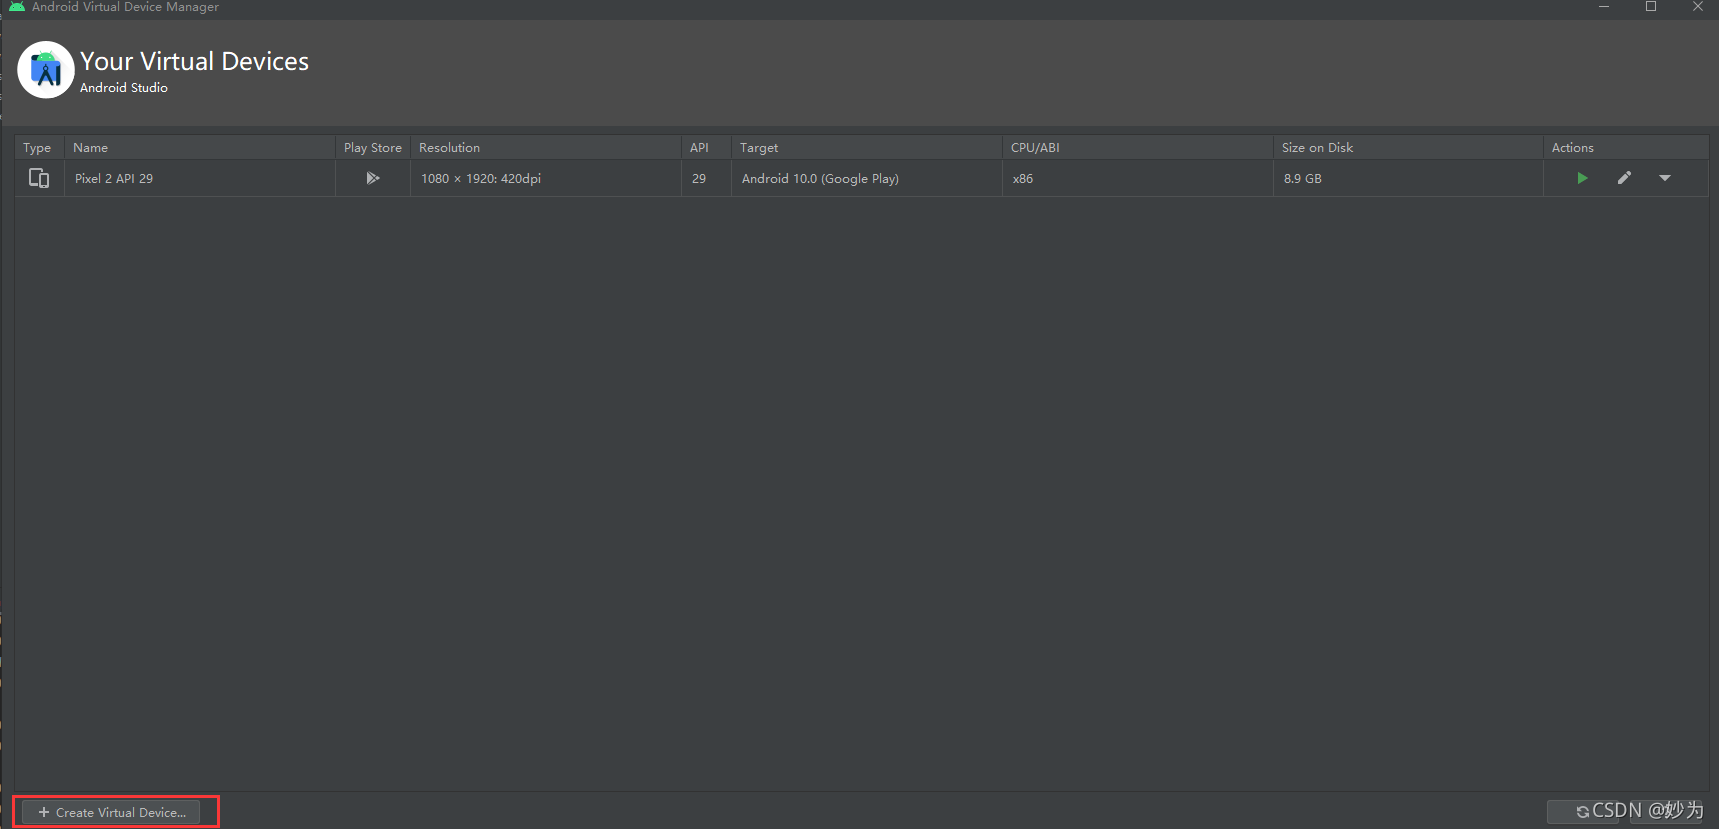Sort by the Name column header
1719x829 pixels.
click(x=200, y=147)
